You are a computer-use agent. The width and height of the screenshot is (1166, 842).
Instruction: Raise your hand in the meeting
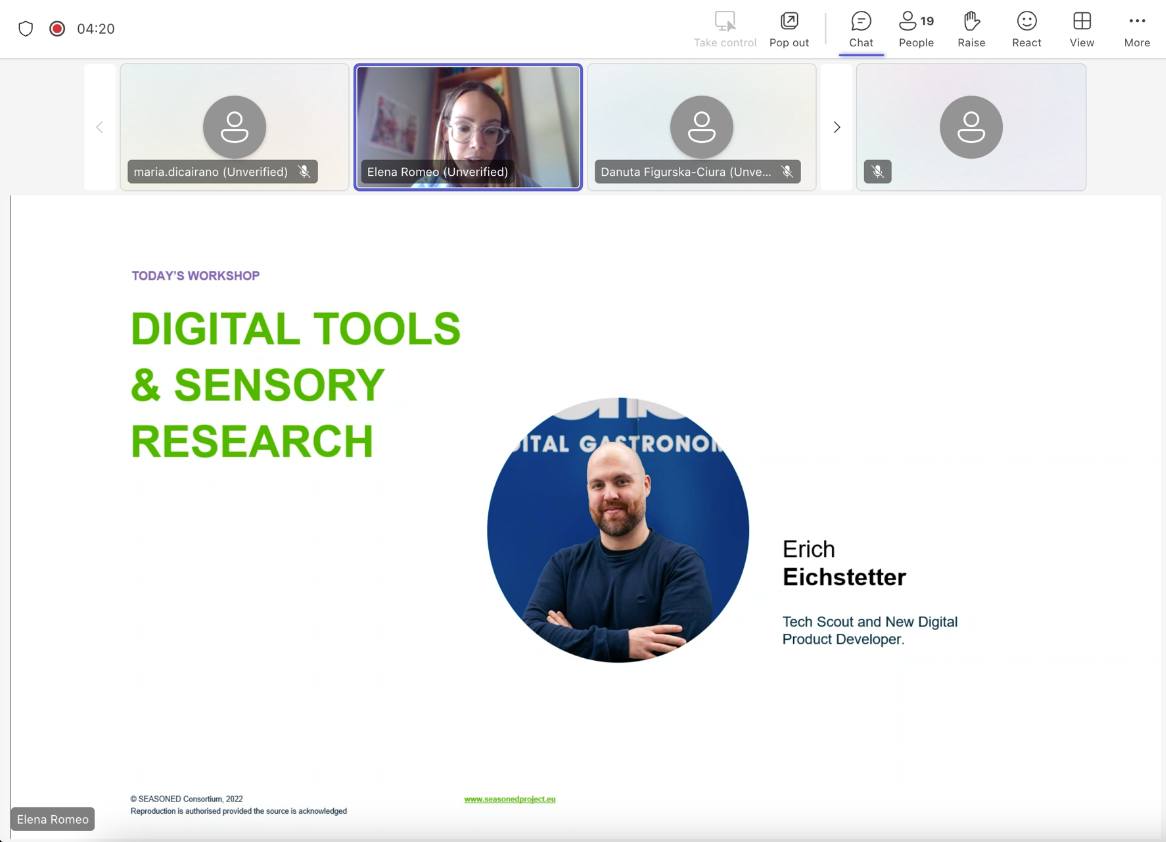(x=971, y=29)
